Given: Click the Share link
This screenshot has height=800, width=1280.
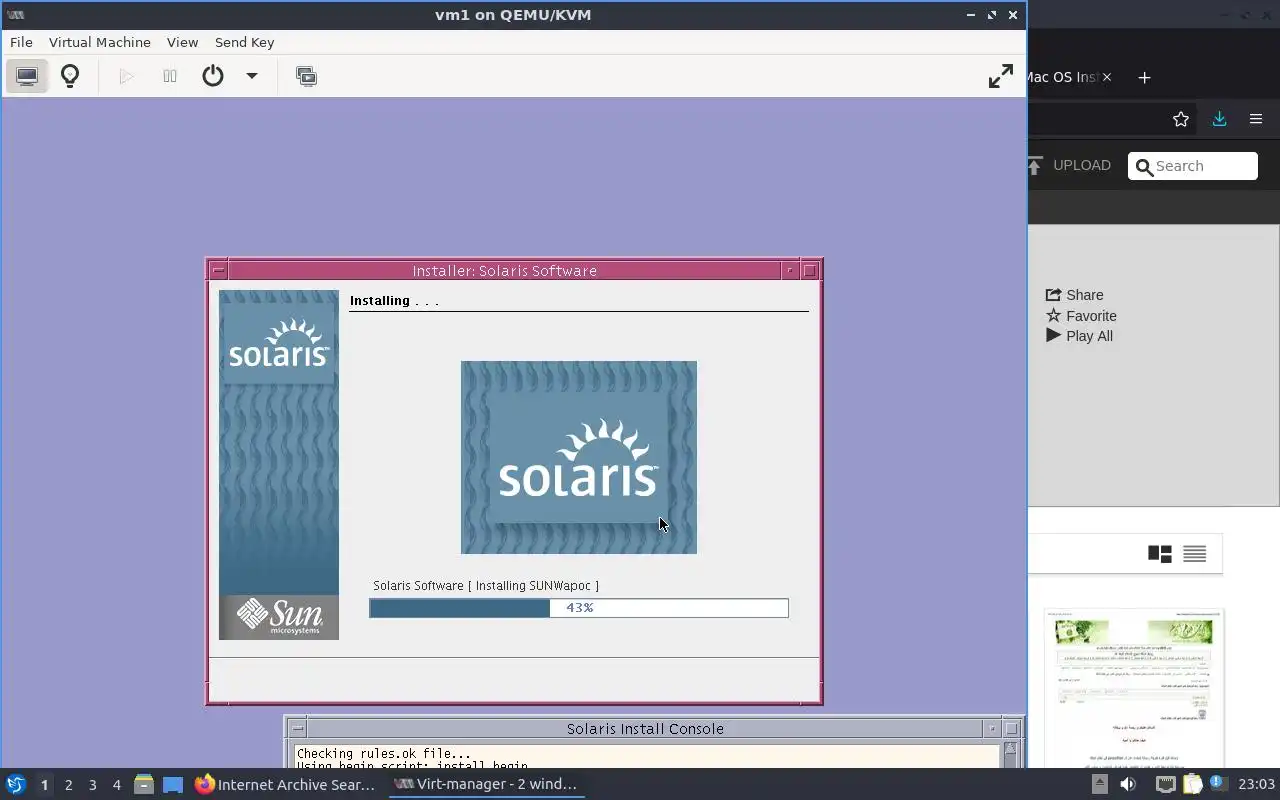Looking at the screenshot, I should [1075, 295].
